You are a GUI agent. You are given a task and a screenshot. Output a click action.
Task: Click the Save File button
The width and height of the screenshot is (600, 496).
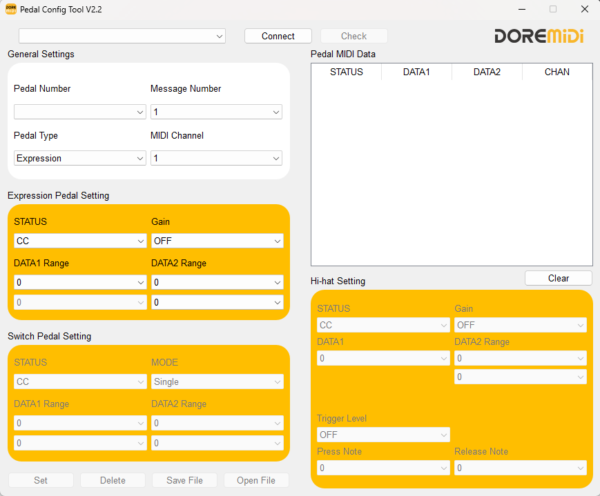pyautogui.click(x=184, y=480)
